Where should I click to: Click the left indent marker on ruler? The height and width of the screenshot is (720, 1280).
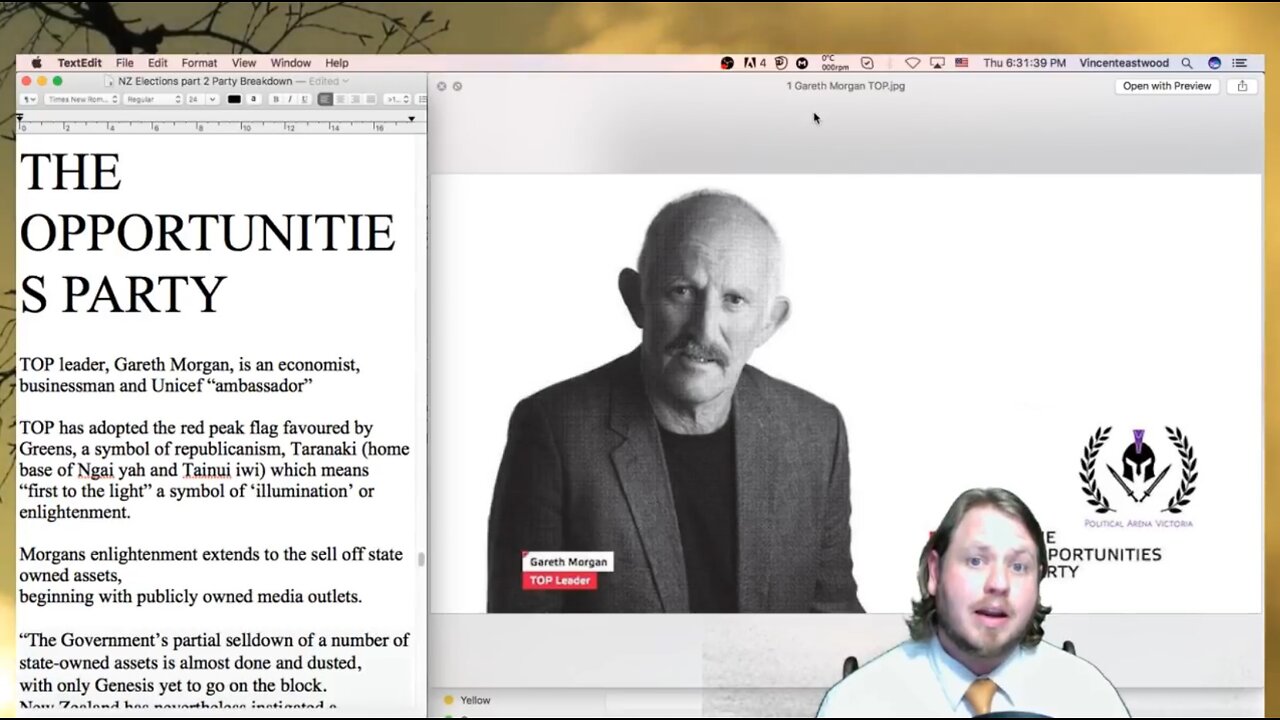[19, 119]
